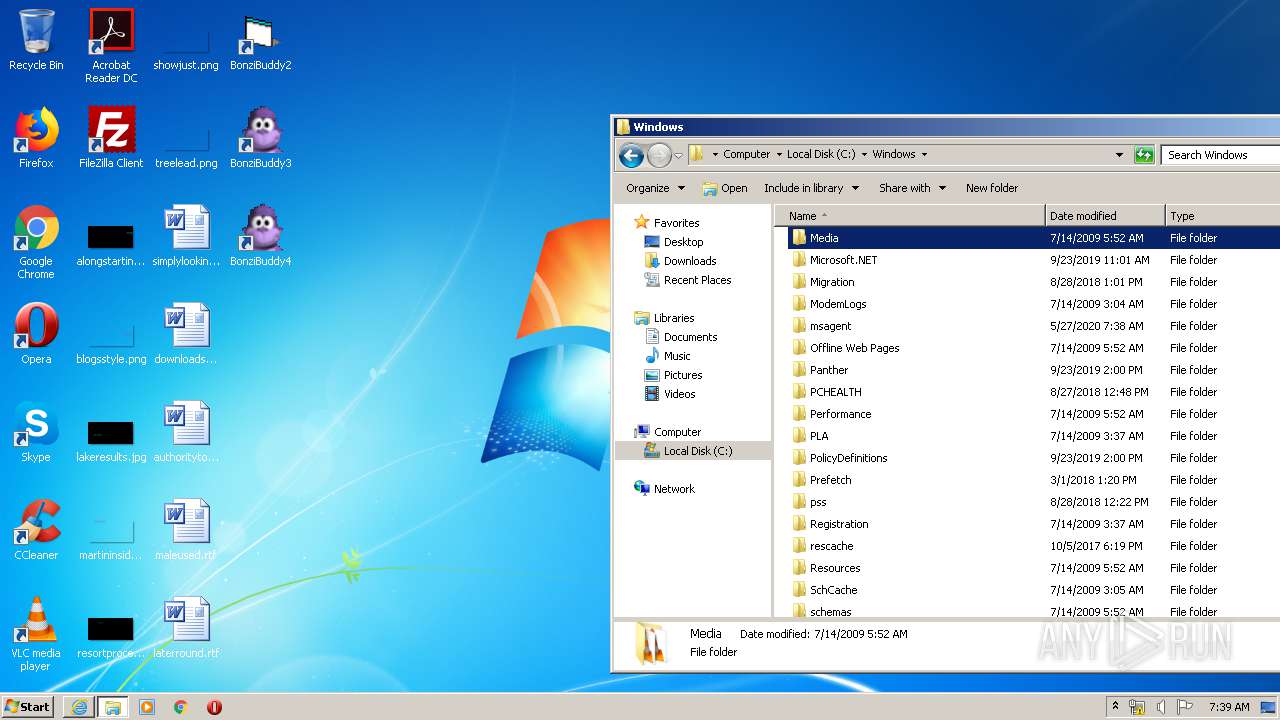Screen dimensions: 1280x720
Task: Launch Google Chrome desktop shortcut
Action: 36,242
